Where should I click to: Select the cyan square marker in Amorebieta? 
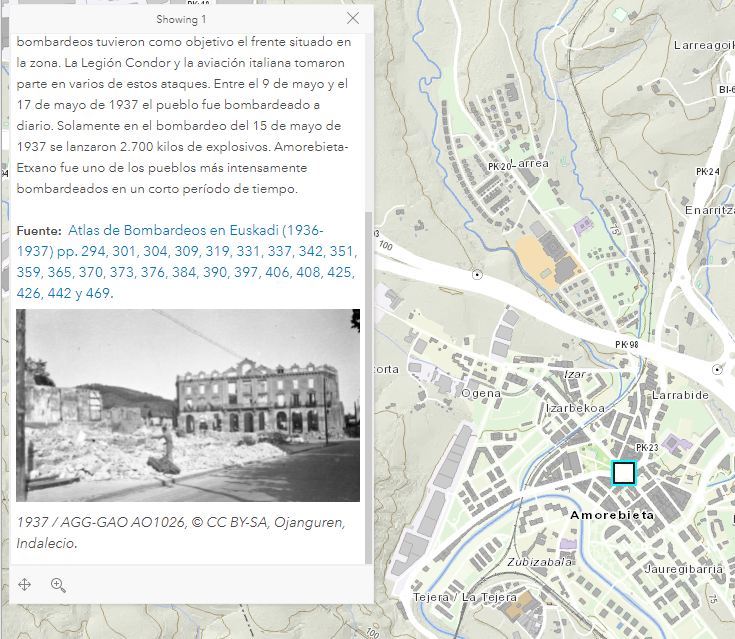[x=624, y=473]
